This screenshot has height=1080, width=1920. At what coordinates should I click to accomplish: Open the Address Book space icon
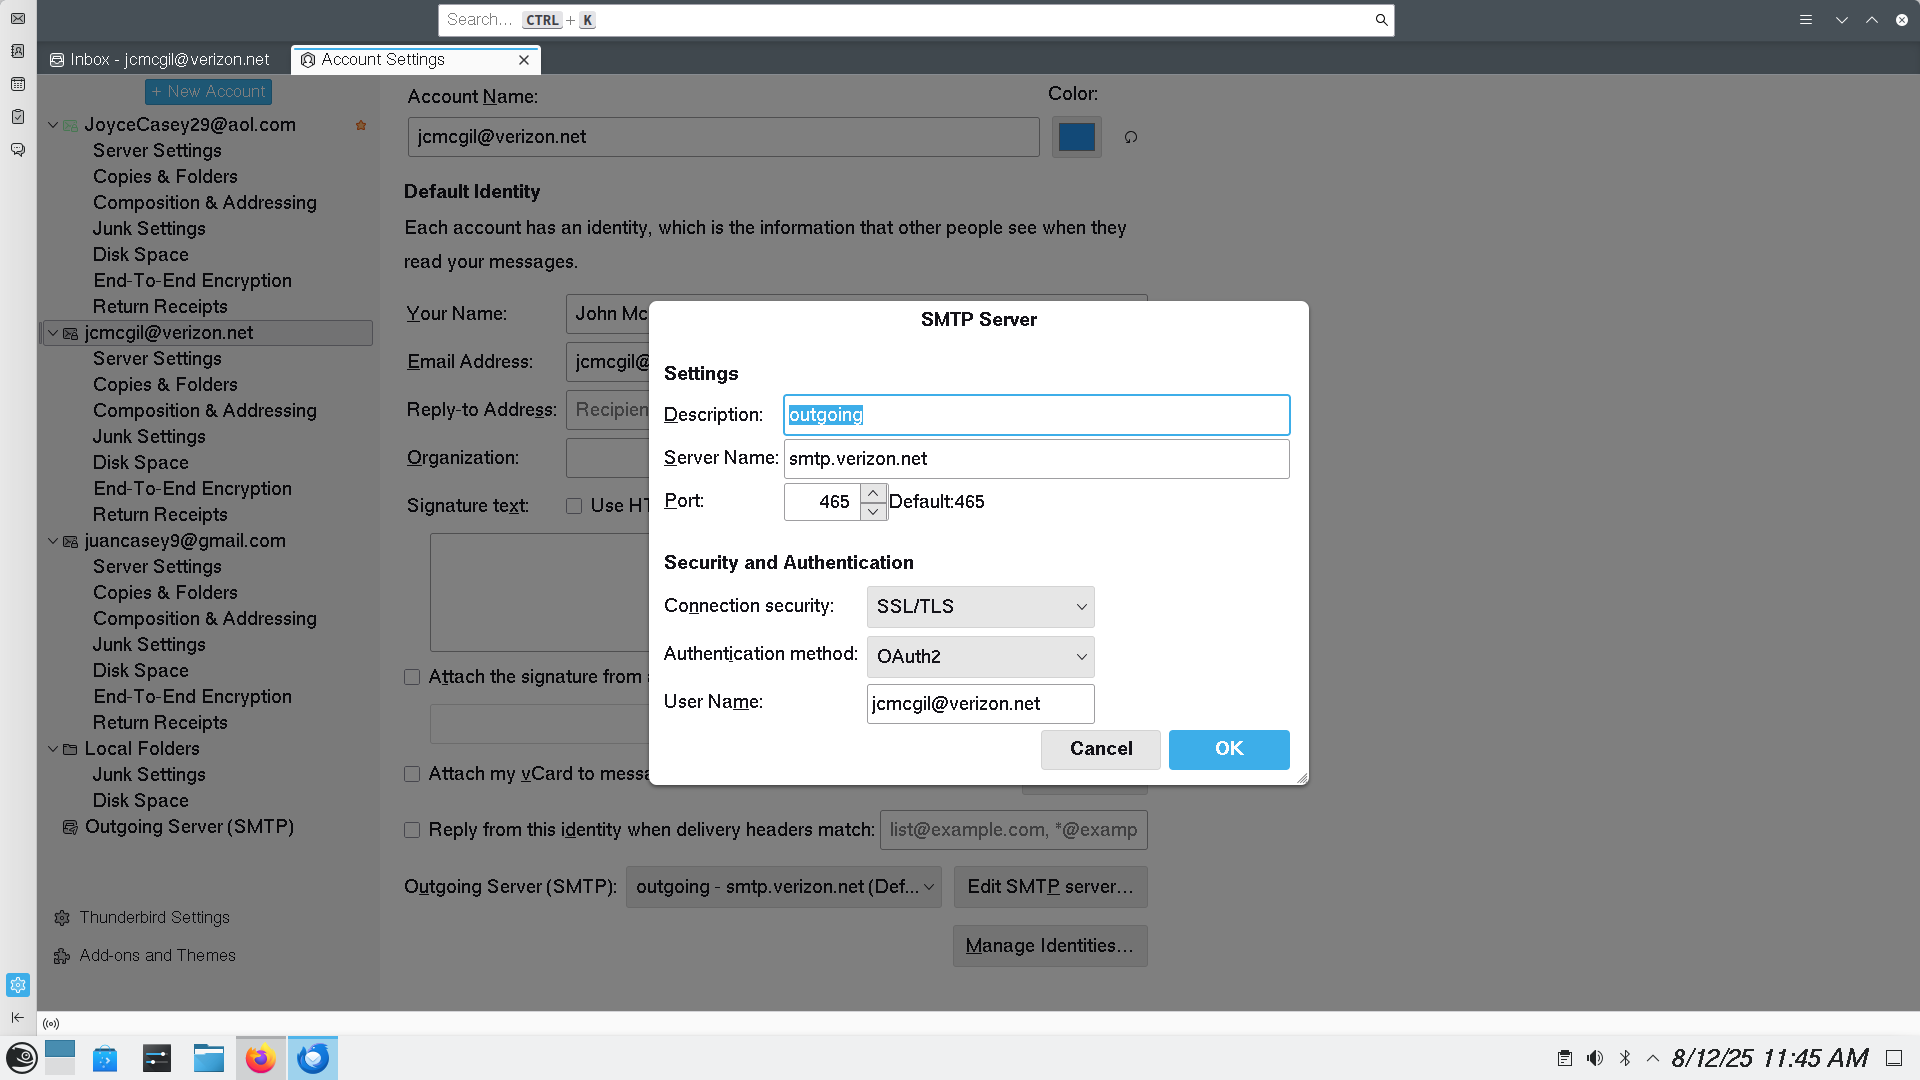pos(18,51)
